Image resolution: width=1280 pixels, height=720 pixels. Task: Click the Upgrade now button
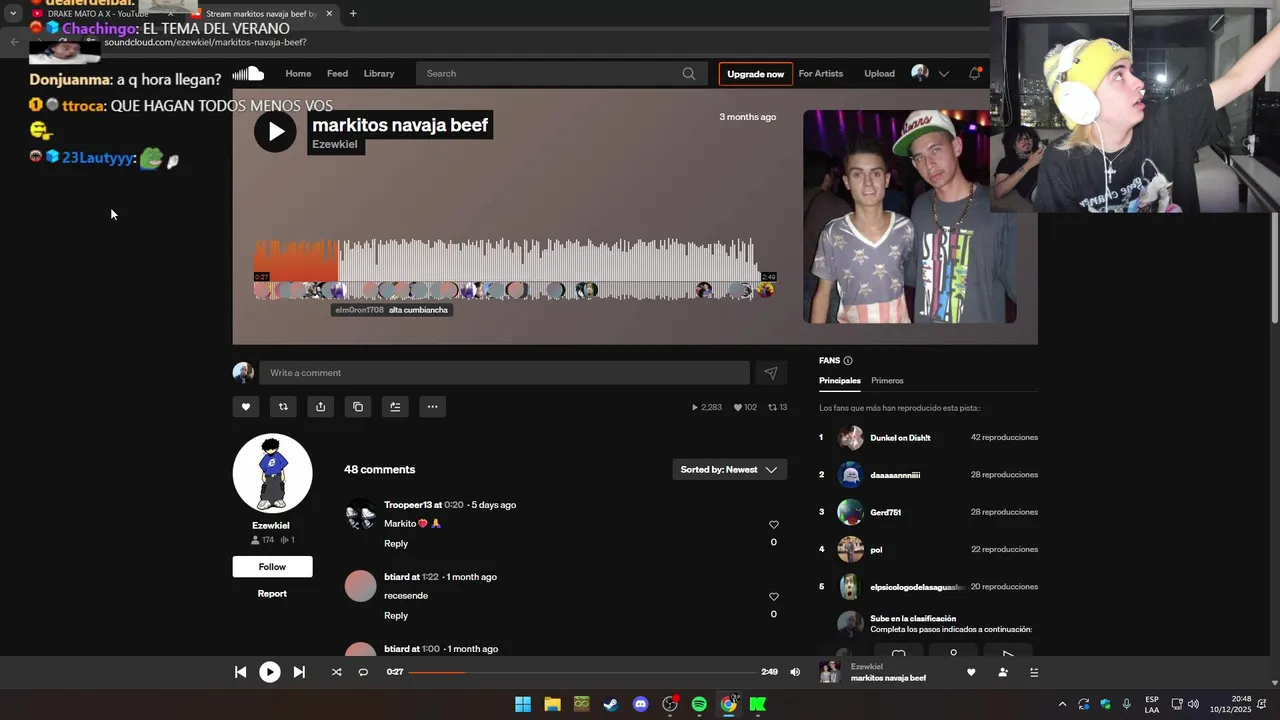pos(755,74)
